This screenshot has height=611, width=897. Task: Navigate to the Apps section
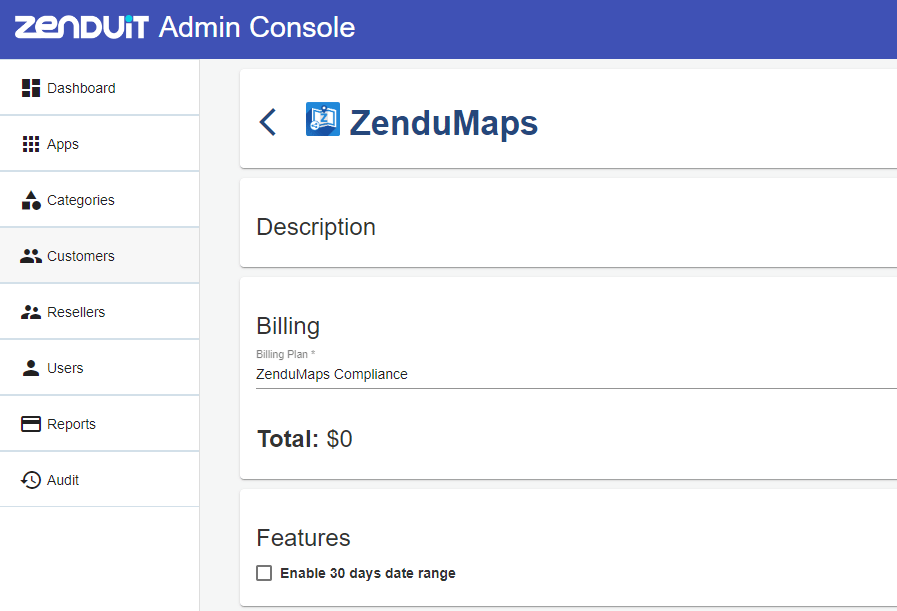click(100, 144)
